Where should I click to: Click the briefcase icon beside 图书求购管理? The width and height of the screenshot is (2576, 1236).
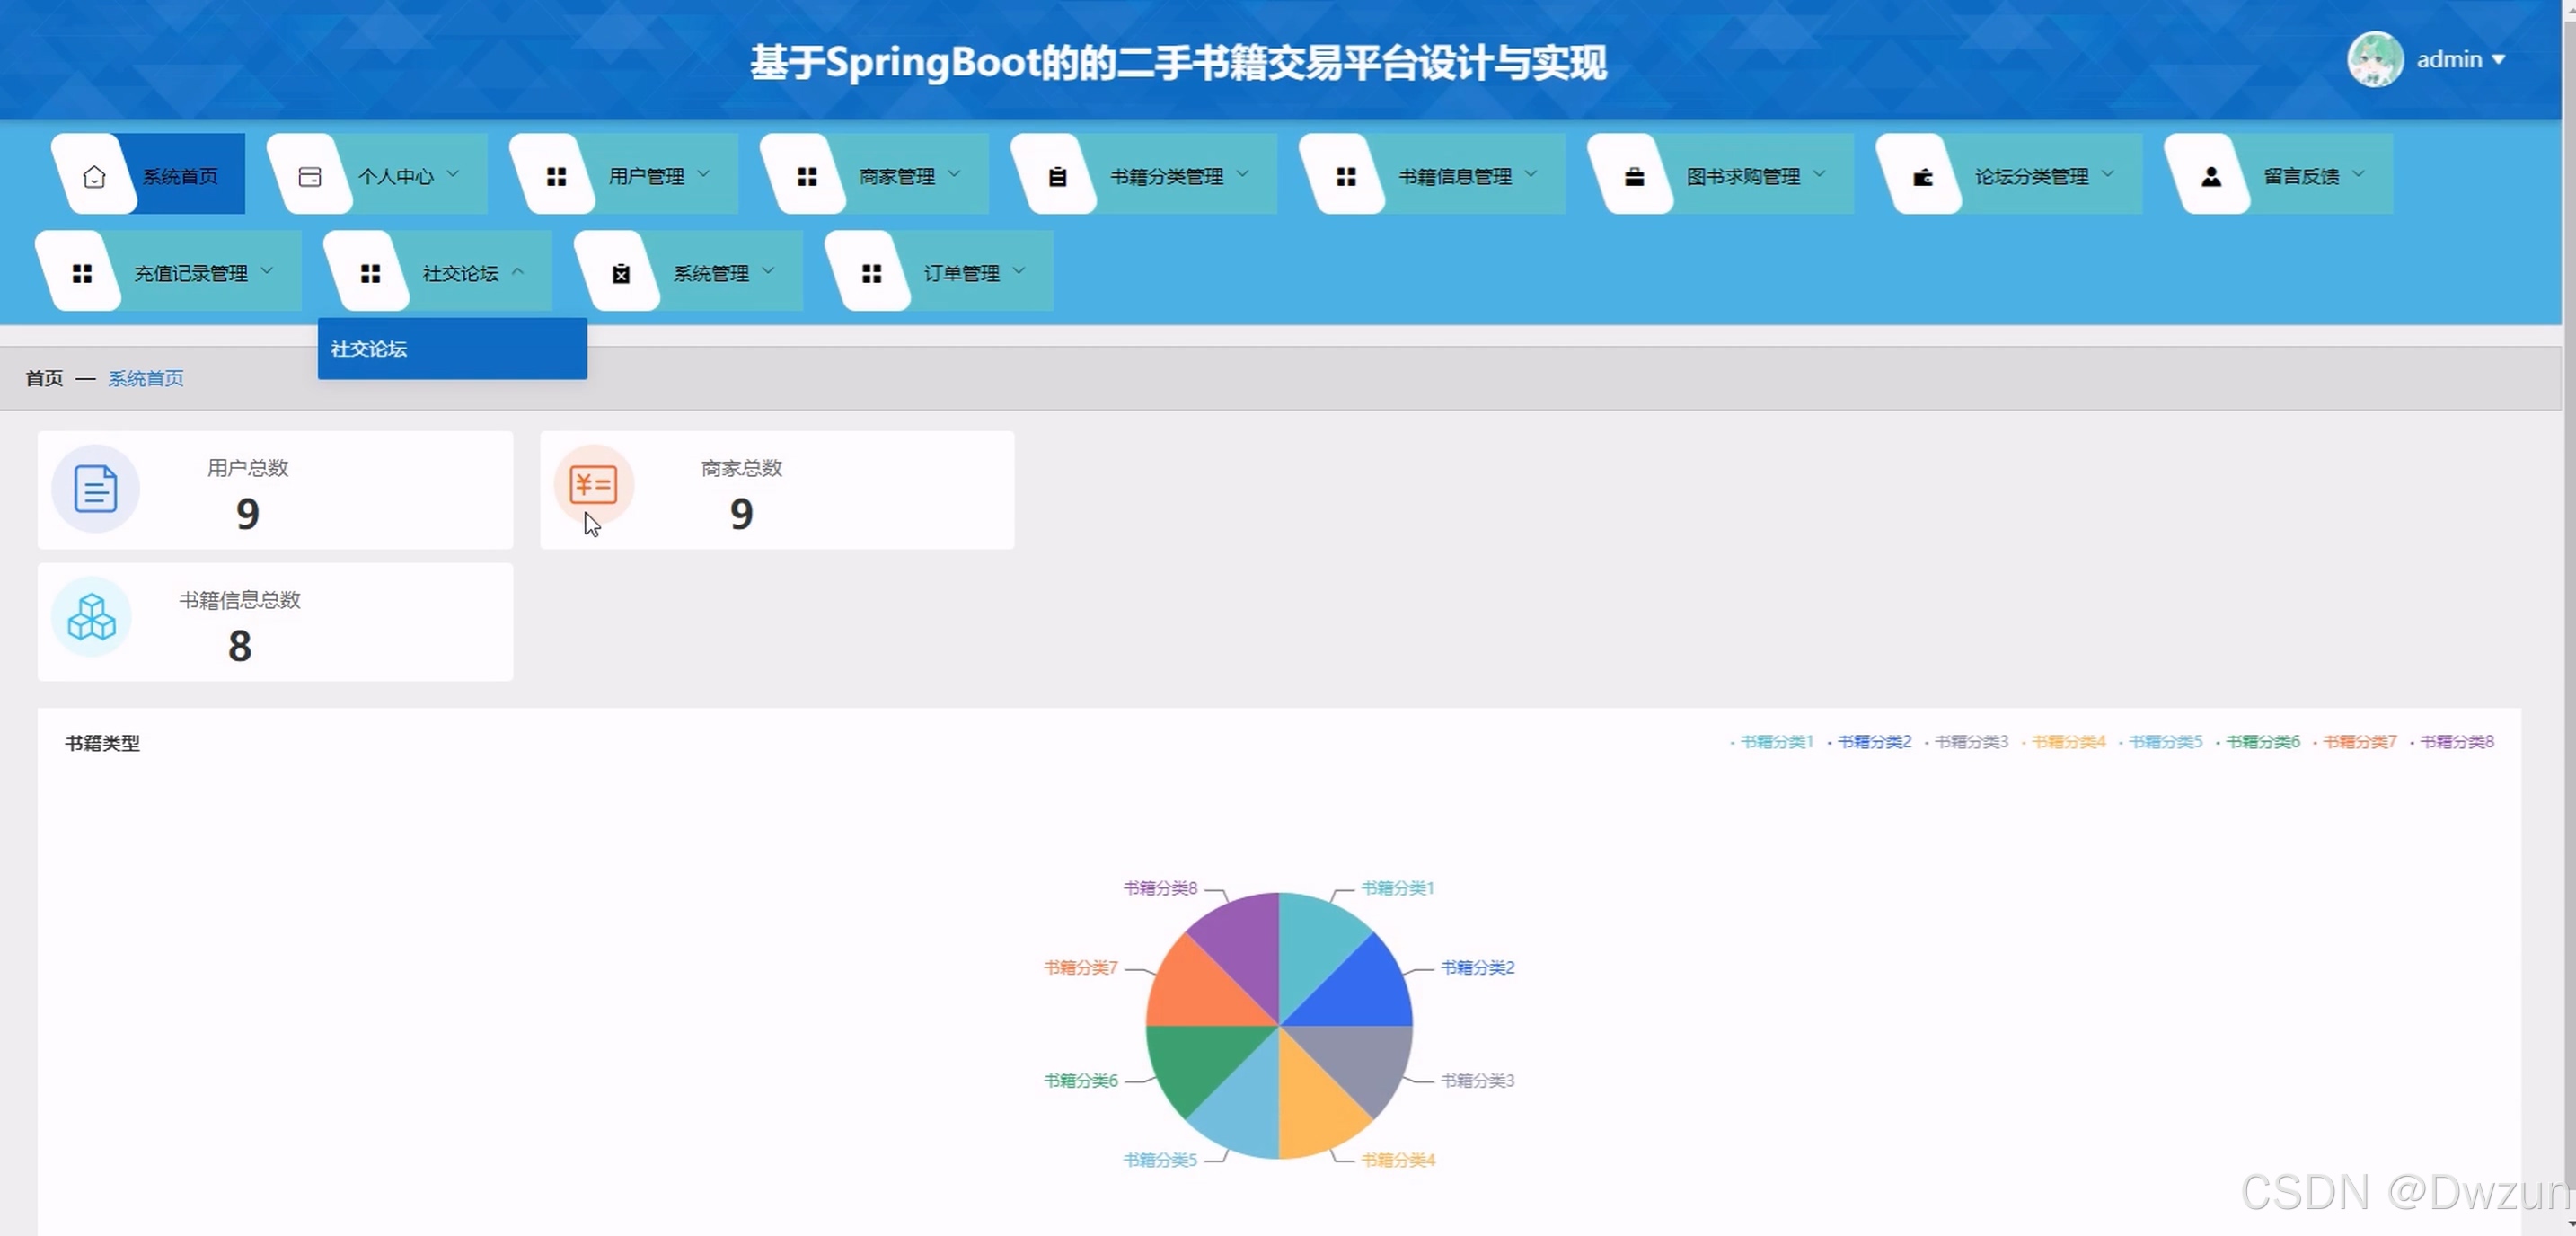1634,176
